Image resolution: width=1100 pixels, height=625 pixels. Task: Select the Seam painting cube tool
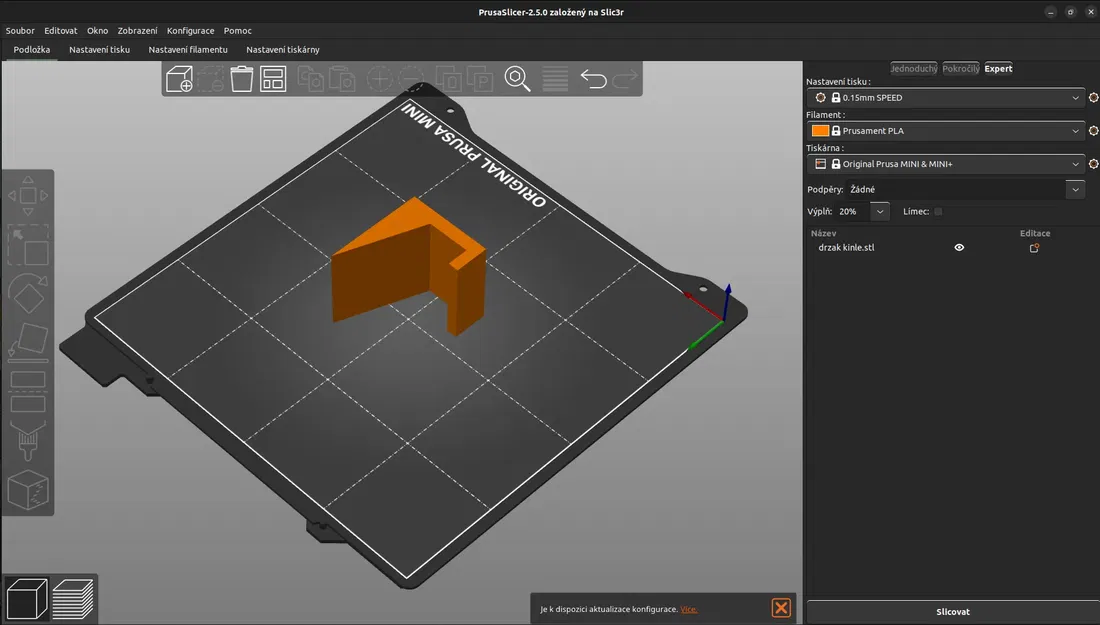point(28,490)
